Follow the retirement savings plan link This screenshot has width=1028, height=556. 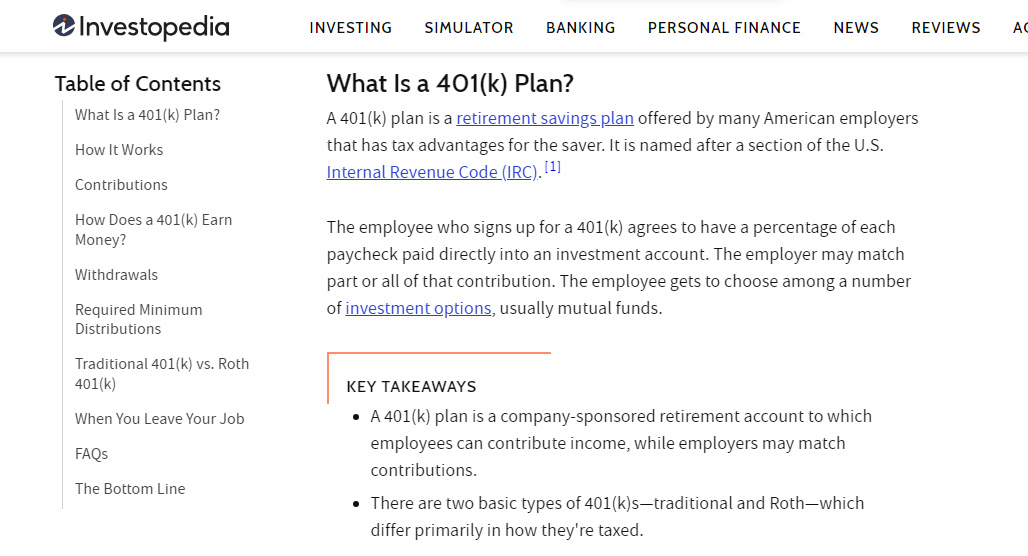coord(545,118)
